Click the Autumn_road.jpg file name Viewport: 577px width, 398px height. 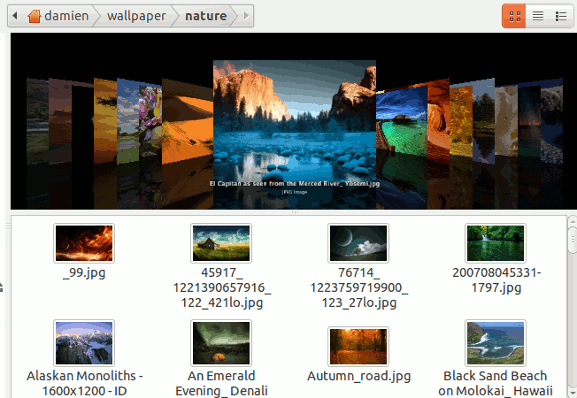tap(359, 376)
